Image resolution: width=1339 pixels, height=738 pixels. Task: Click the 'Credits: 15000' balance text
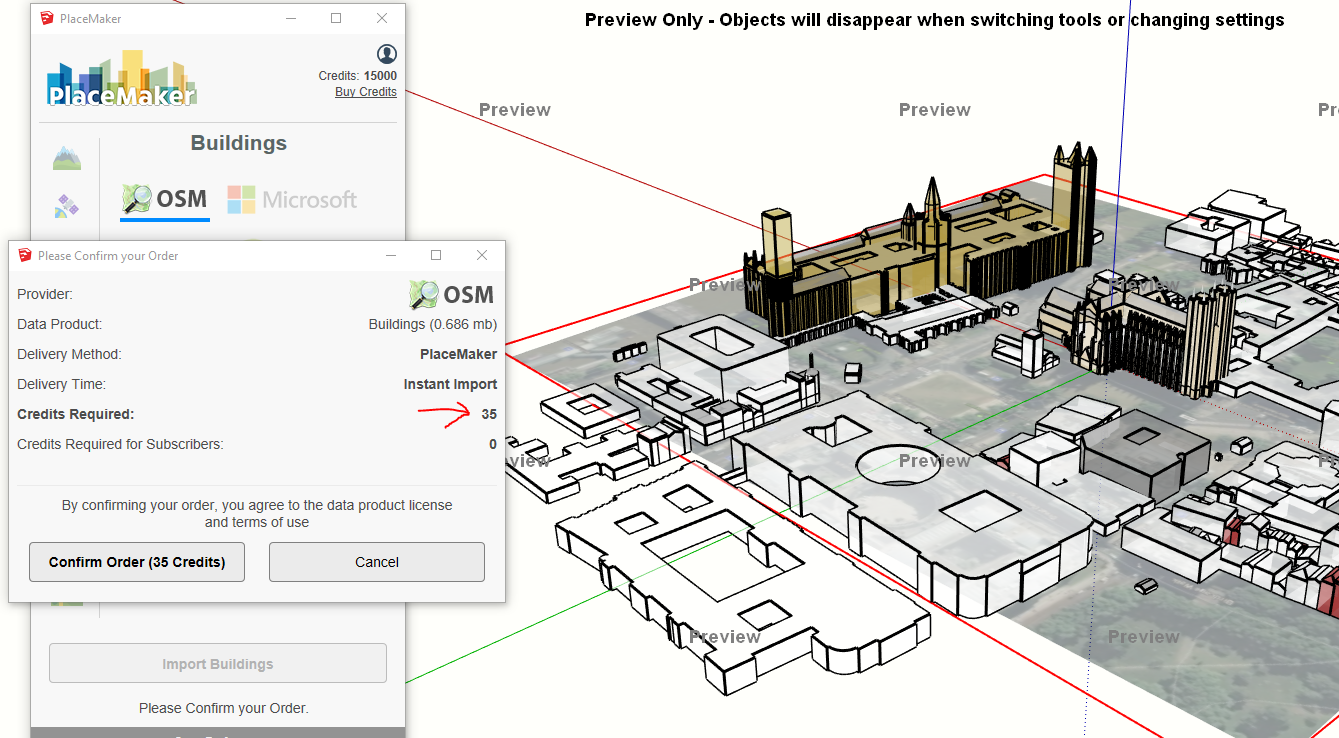pyautogui.click(x=358, y=76)
